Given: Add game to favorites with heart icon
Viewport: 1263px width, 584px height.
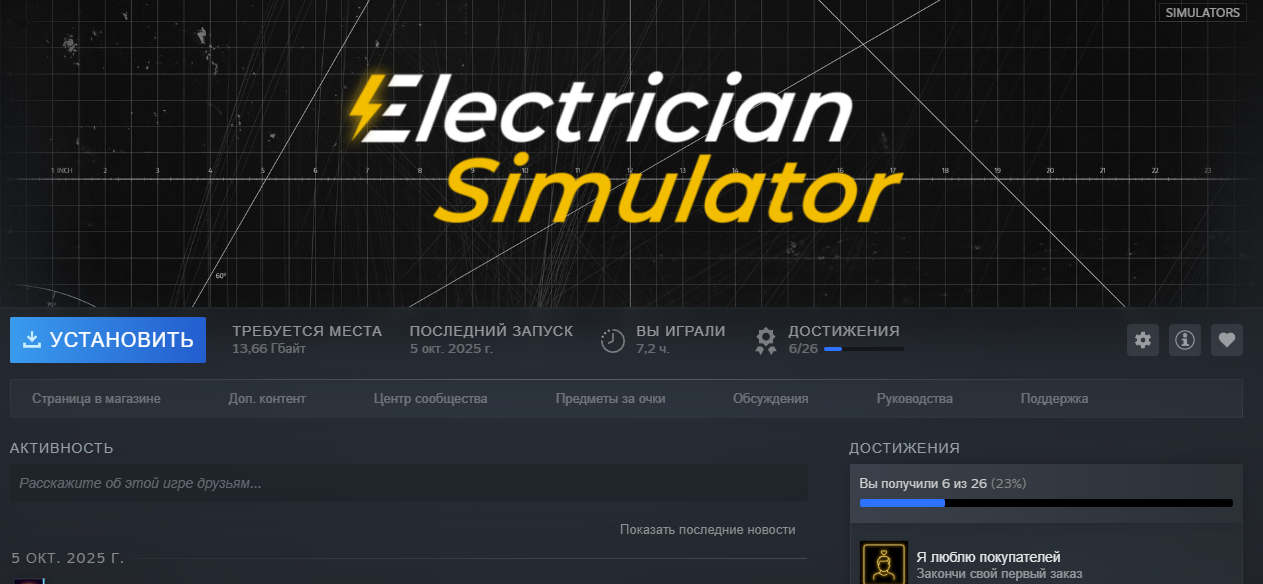Looking at the screenshot, I should pyautogui.click(x=1227, y=340).
